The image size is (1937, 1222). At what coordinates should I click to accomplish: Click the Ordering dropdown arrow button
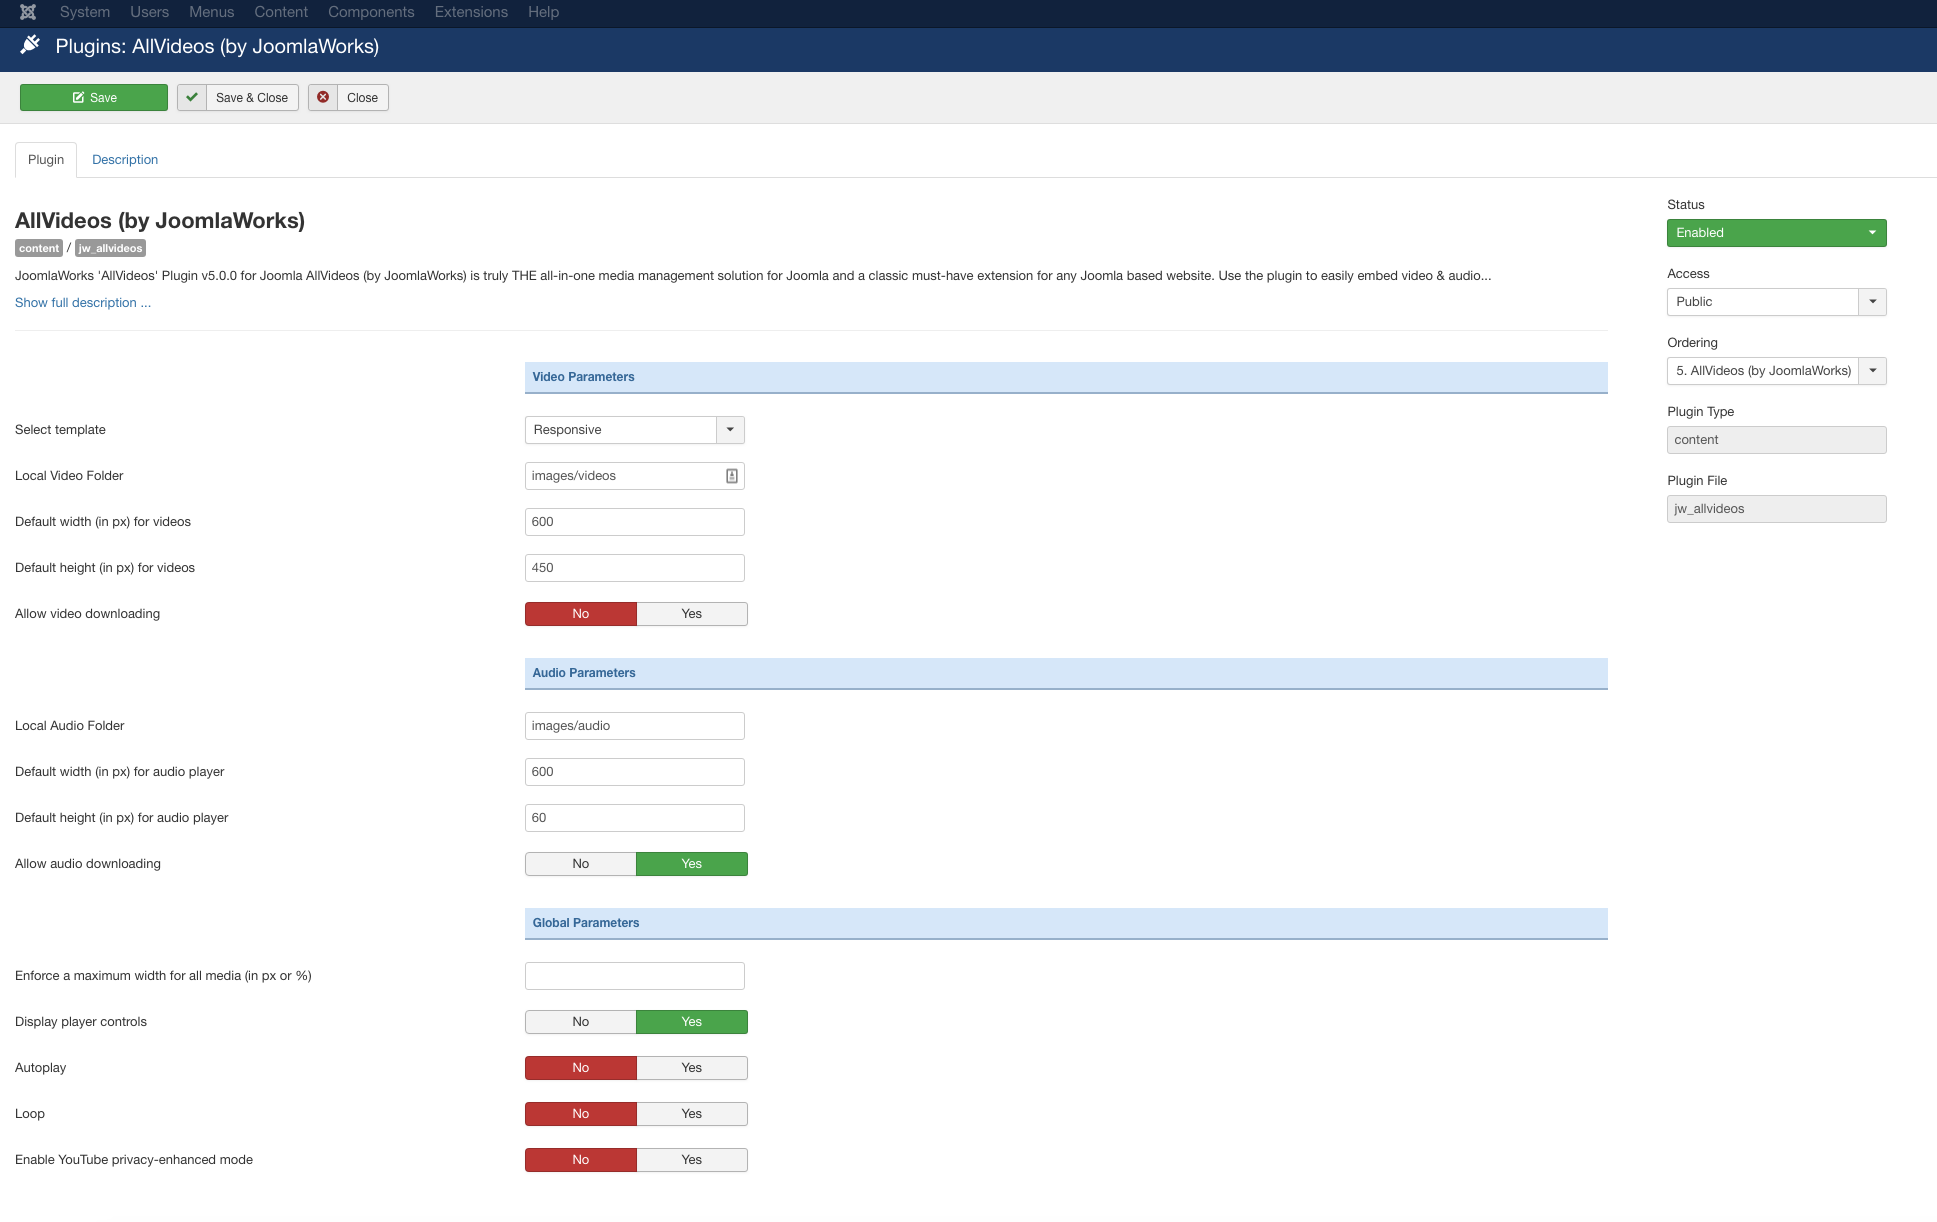1872,371
